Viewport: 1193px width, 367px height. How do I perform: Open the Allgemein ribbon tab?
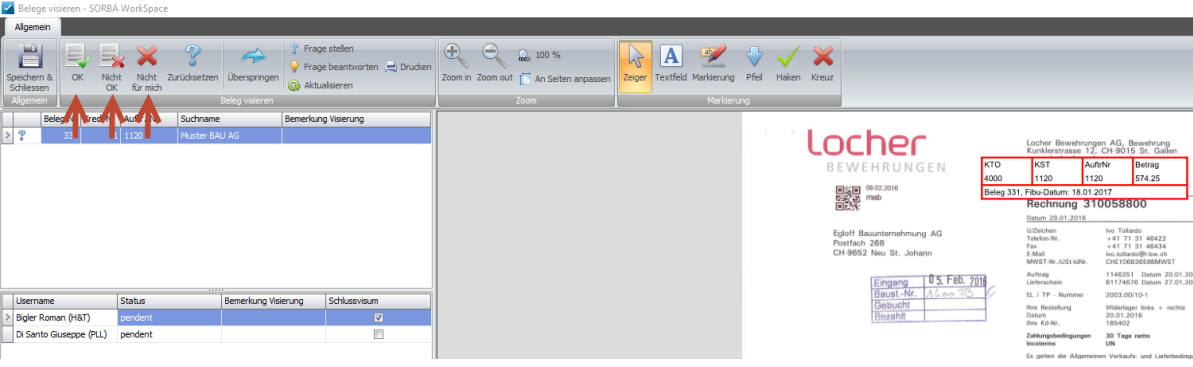(x=33, y=26)
